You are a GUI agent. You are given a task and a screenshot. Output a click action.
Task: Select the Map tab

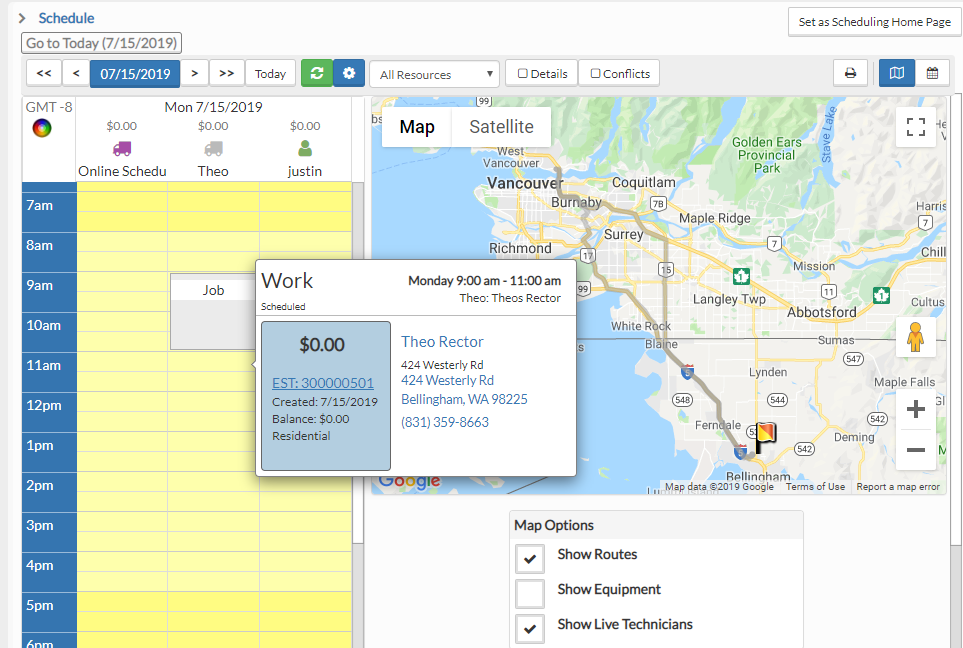coord(416,127)
